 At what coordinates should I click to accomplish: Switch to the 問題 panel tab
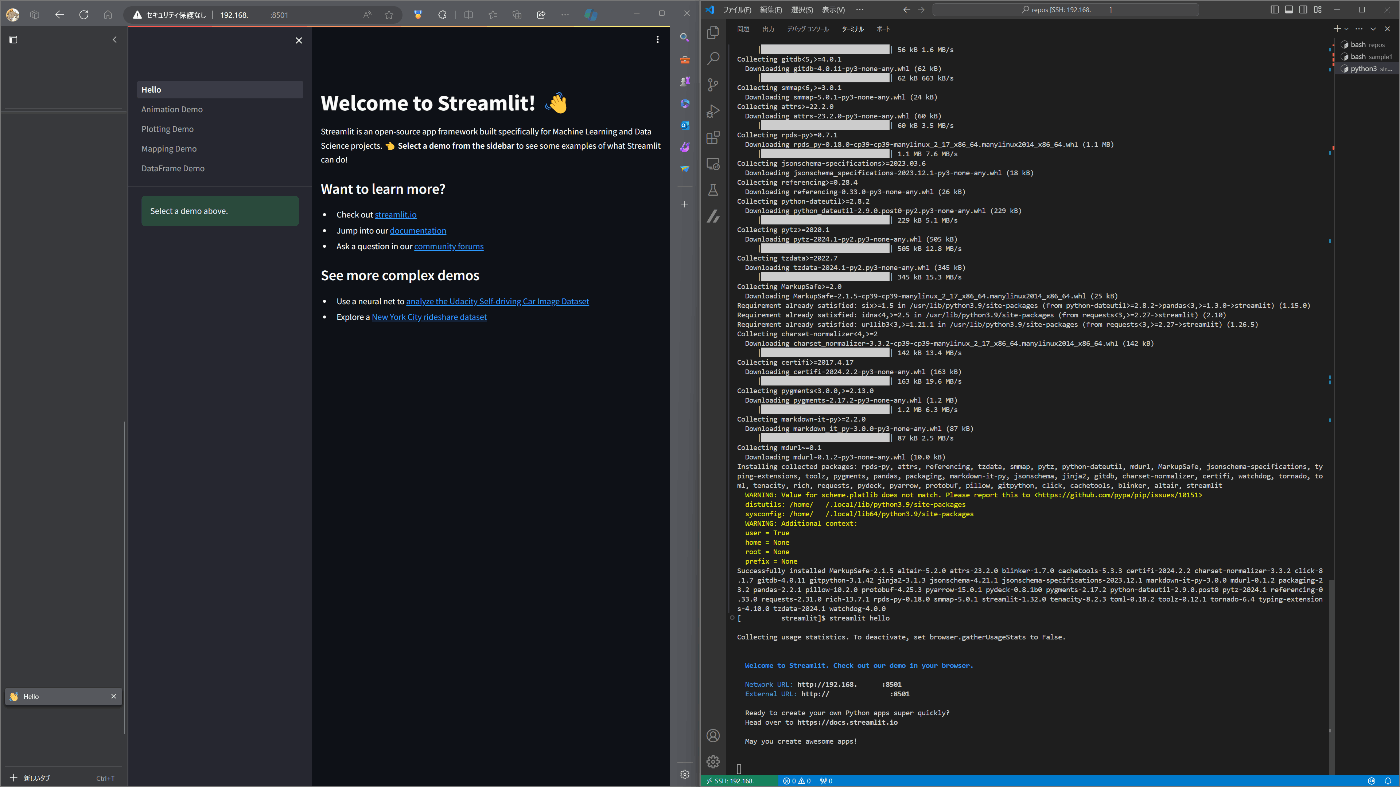pos(743,29)
